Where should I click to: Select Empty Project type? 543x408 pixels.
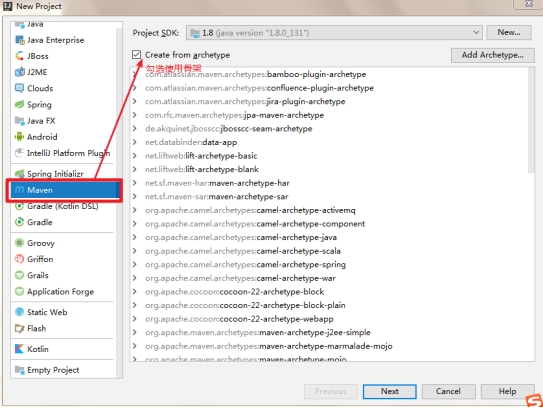pos(53,370)
